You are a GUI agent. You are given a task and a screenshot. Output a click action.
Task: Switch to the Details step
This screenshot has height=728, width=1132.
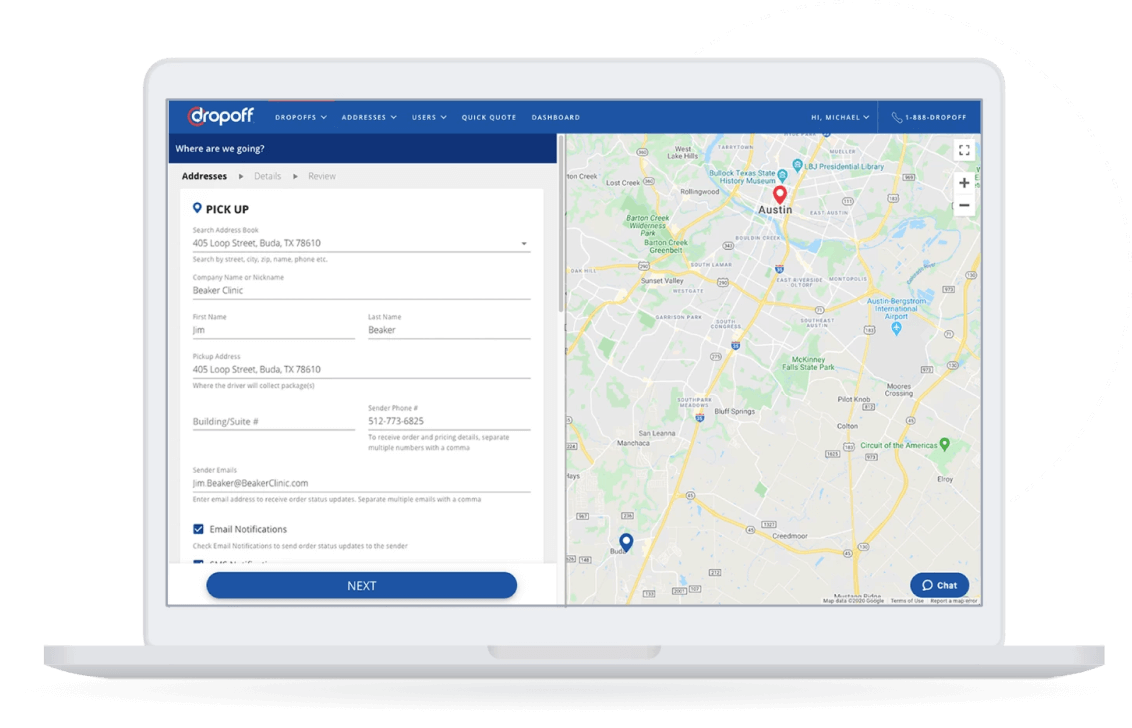coord(267,176)
